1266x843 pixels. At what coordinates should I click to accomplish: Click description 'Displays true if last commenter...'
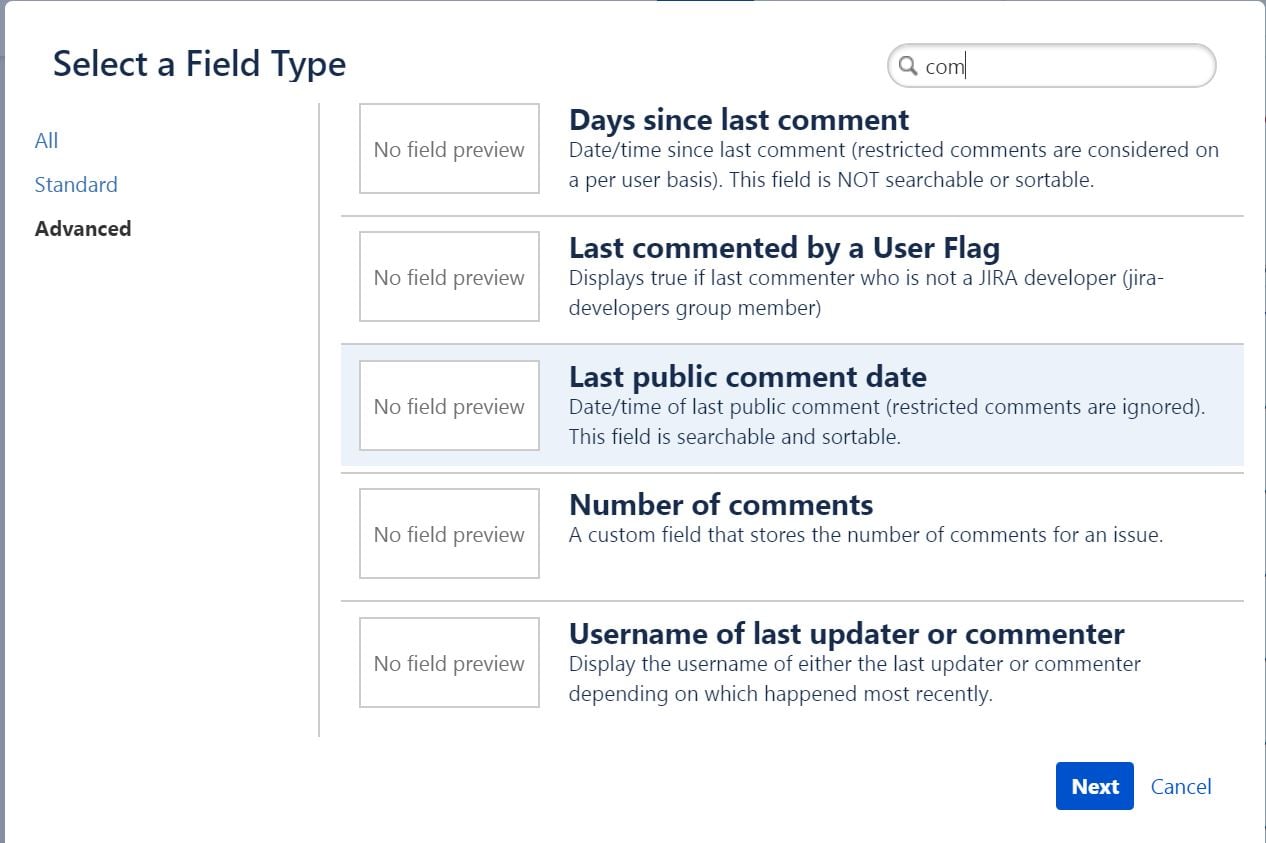point(867,293)
